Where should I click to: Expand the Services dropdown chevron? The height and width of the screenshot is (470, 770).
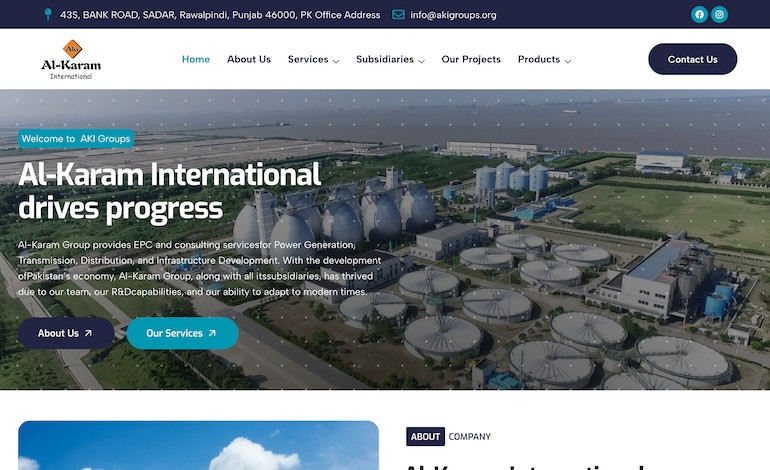(336, 61)
